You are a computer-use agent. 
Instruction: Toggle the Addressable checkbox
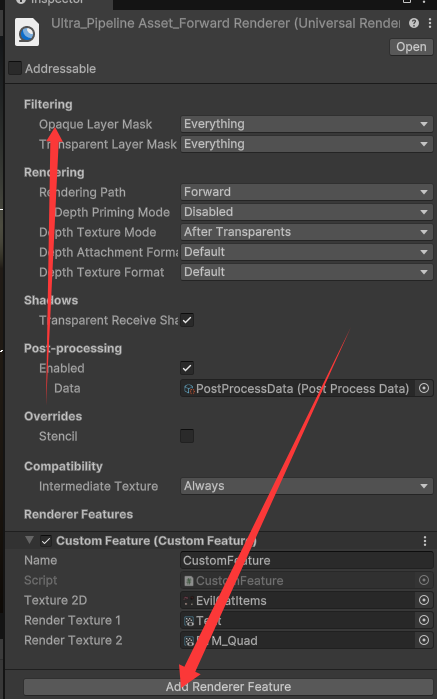[x=15, y=68]
